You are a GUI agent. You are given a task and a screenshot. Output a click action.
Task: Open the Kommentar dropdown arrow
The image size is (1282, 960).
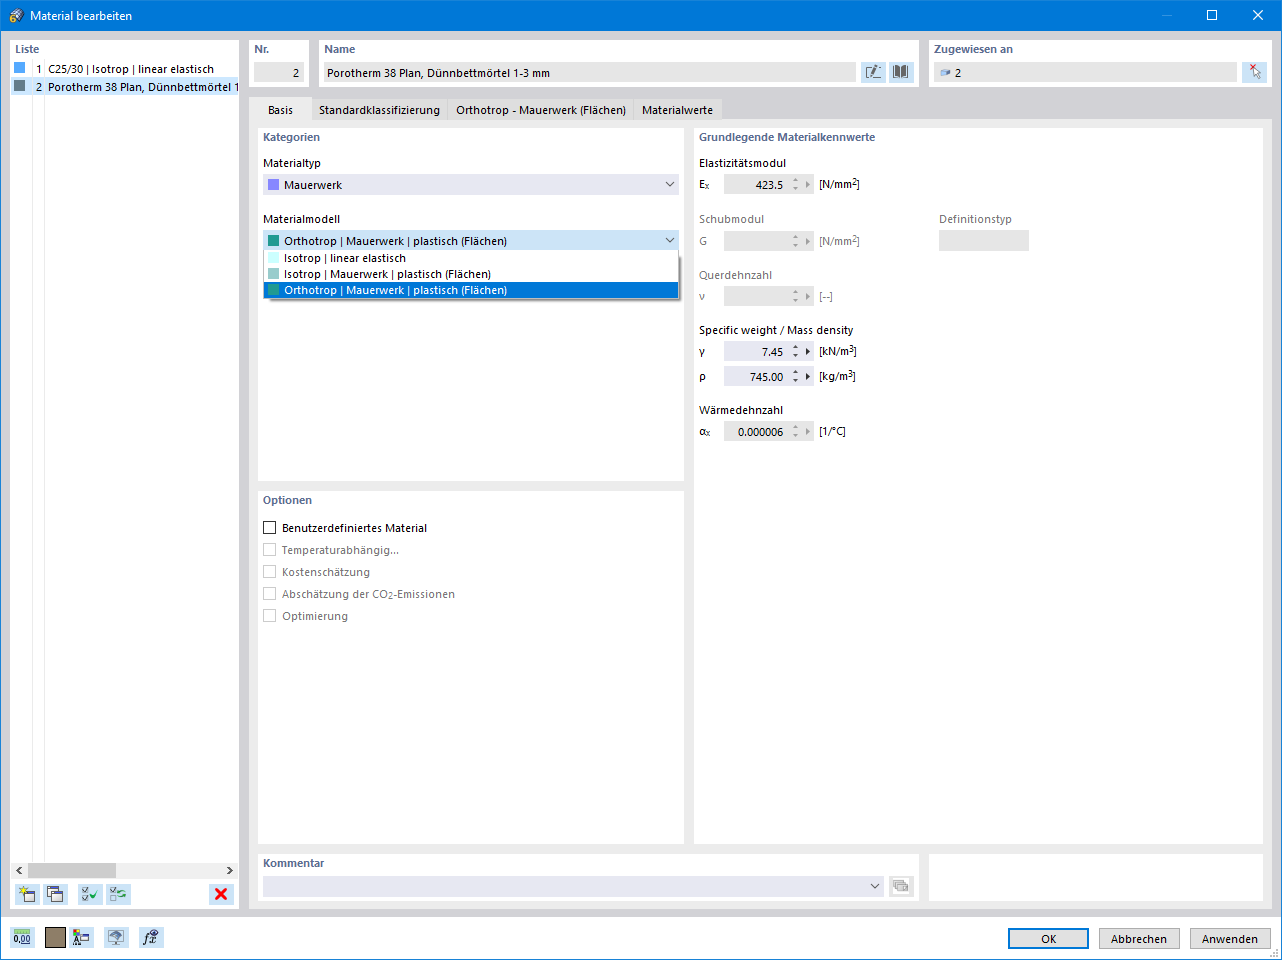[874, 886]
